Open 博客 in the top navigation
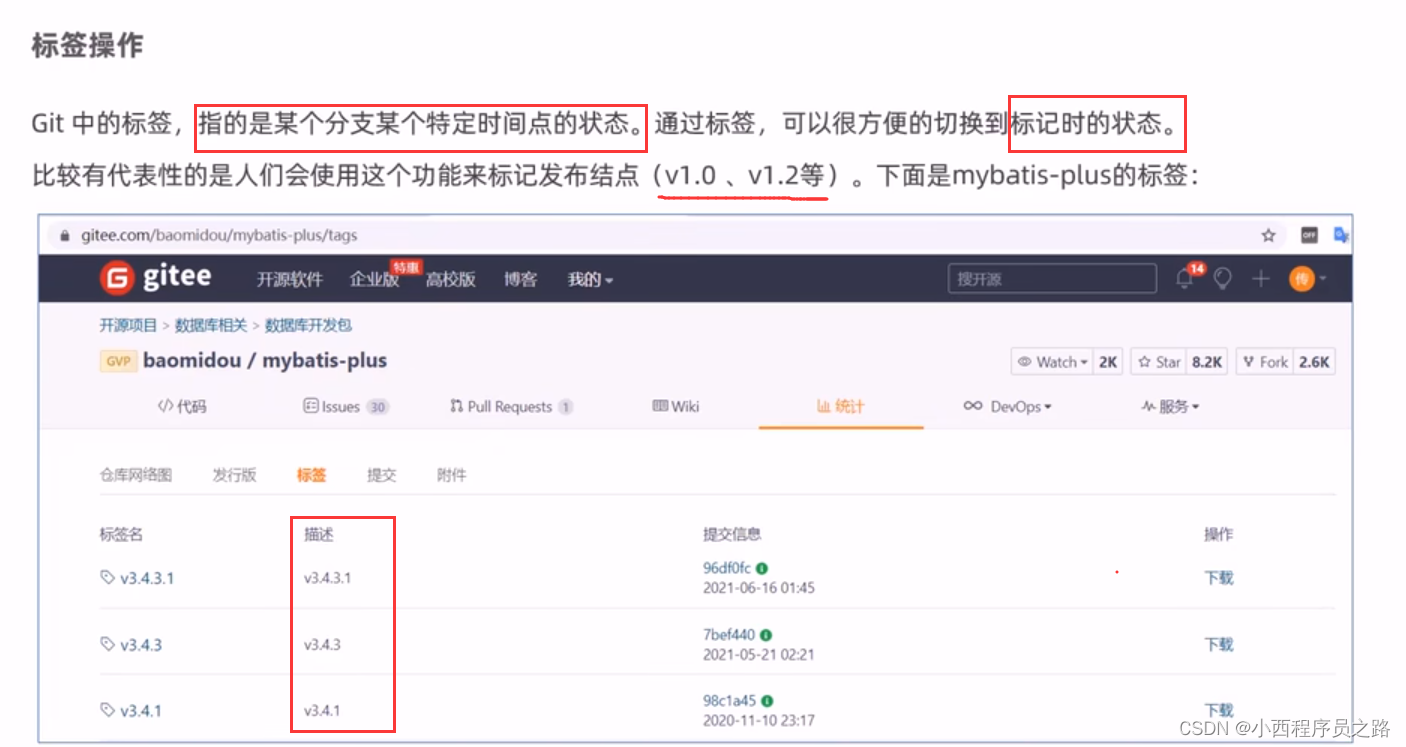The width and height of the screenshot is (1406, 747). pyautogui.click(x=520, y=279)
